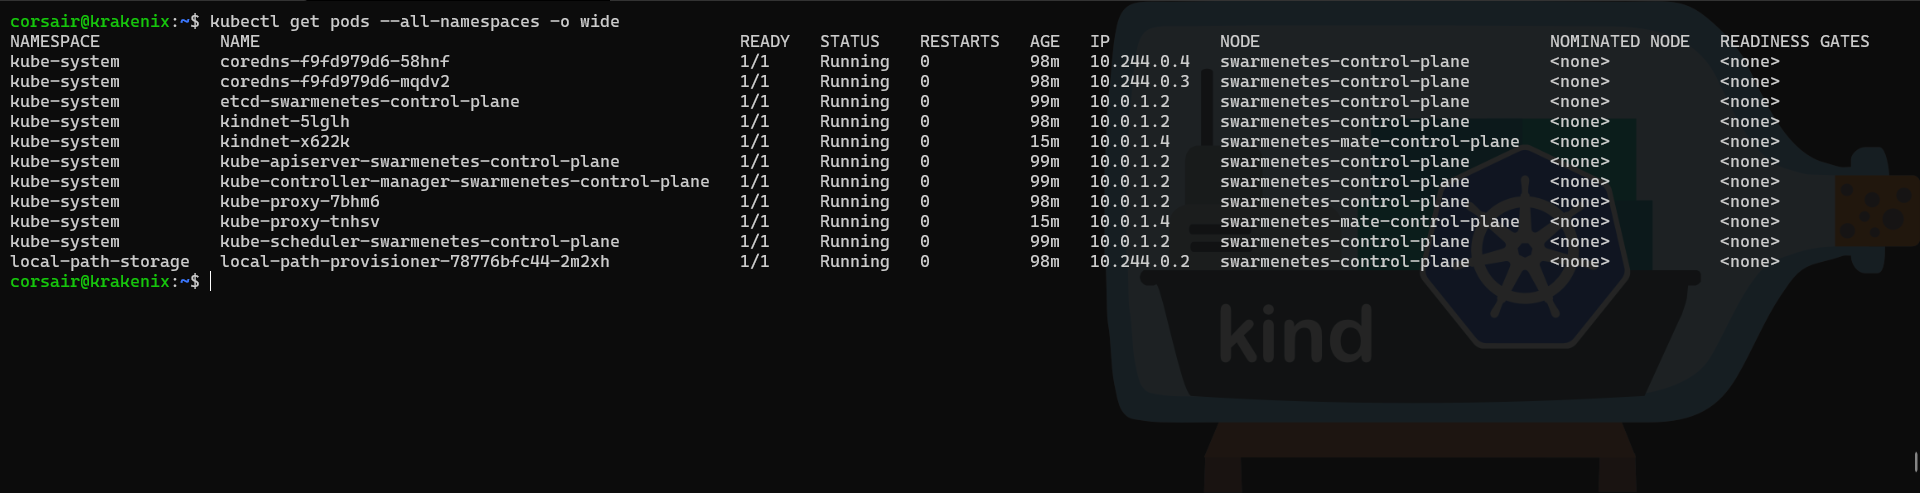Click the NOMINATED NODE column header
This screenshot has width=1920, height=493.
point(1619,41)
